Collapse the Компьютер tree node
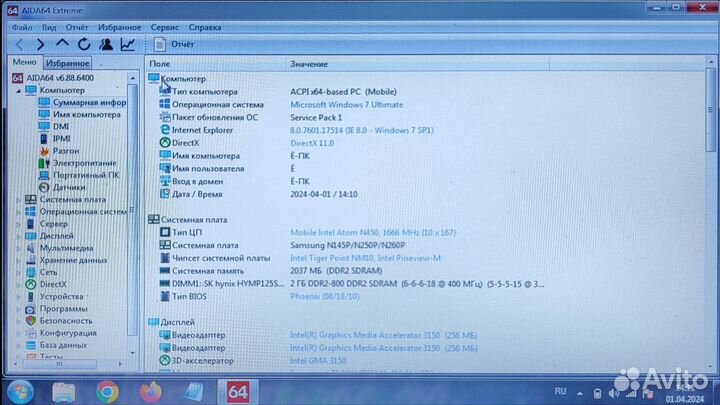 (18, 90)
